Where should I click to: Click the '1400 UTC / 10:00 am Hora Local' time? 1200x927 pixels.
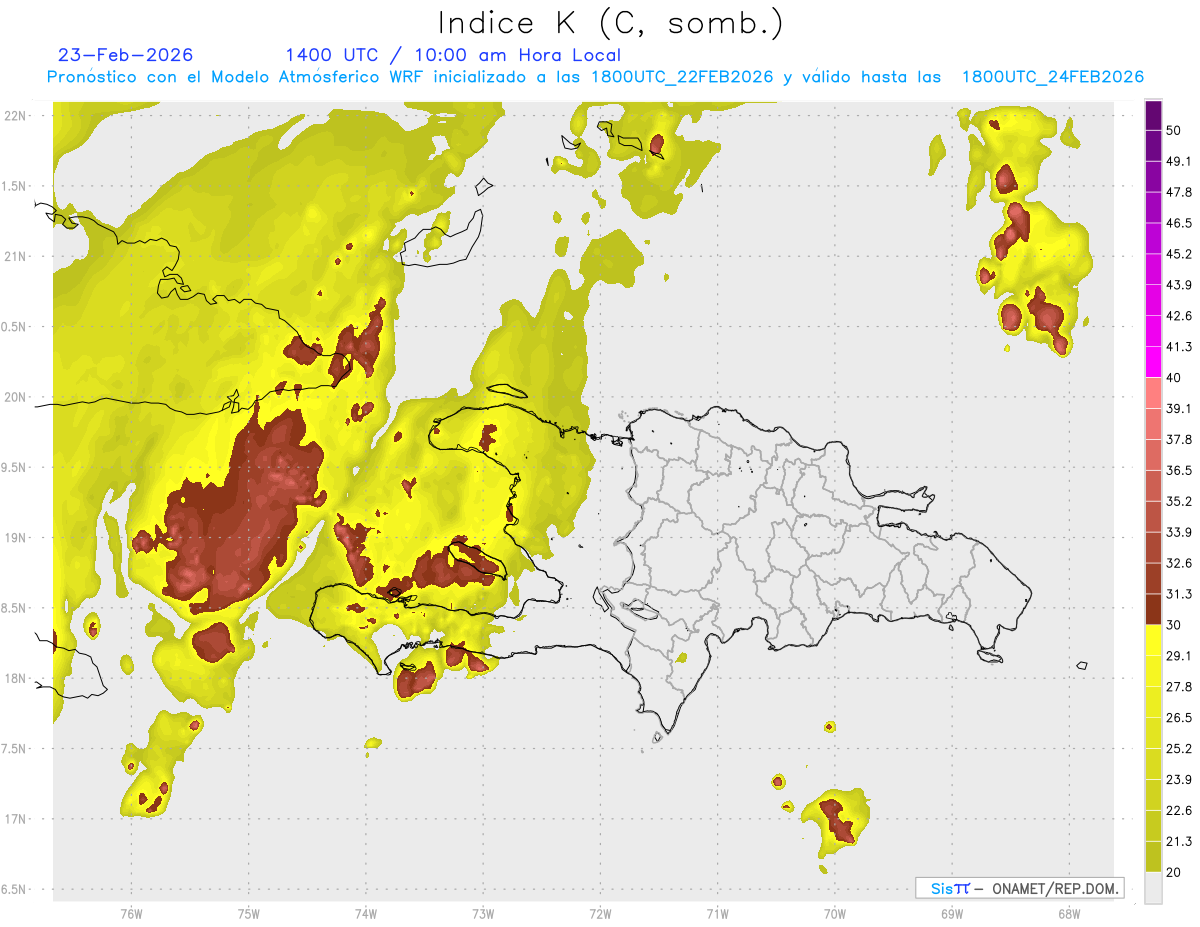[453, 55]
